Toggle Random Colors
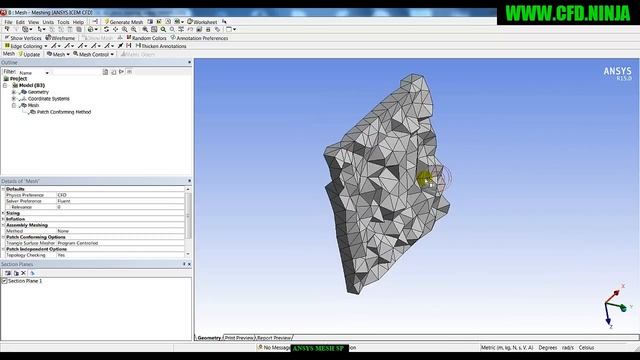Screen dimensions: 640x360 click(x=146, y=38)
